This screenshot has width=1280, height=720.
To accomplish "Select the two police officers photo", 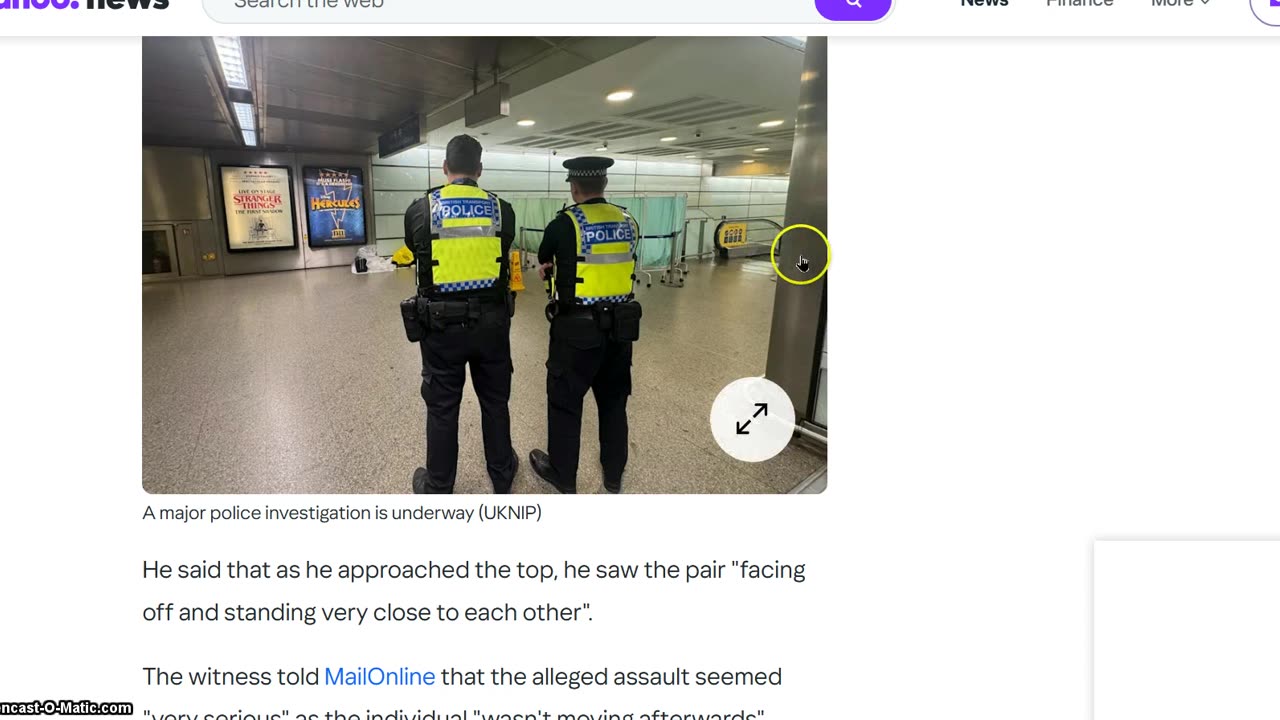I will (484, 265).
